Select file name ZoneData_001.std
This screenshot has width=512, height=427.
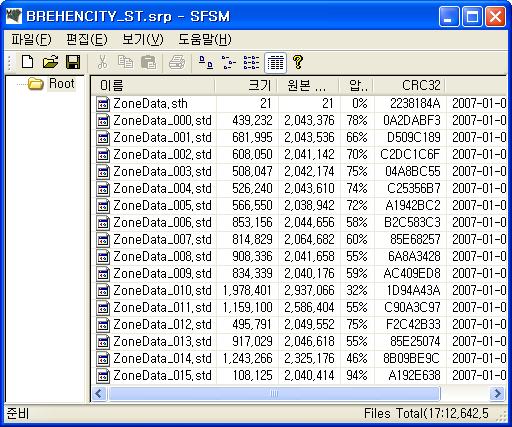(x=162, y=138)
